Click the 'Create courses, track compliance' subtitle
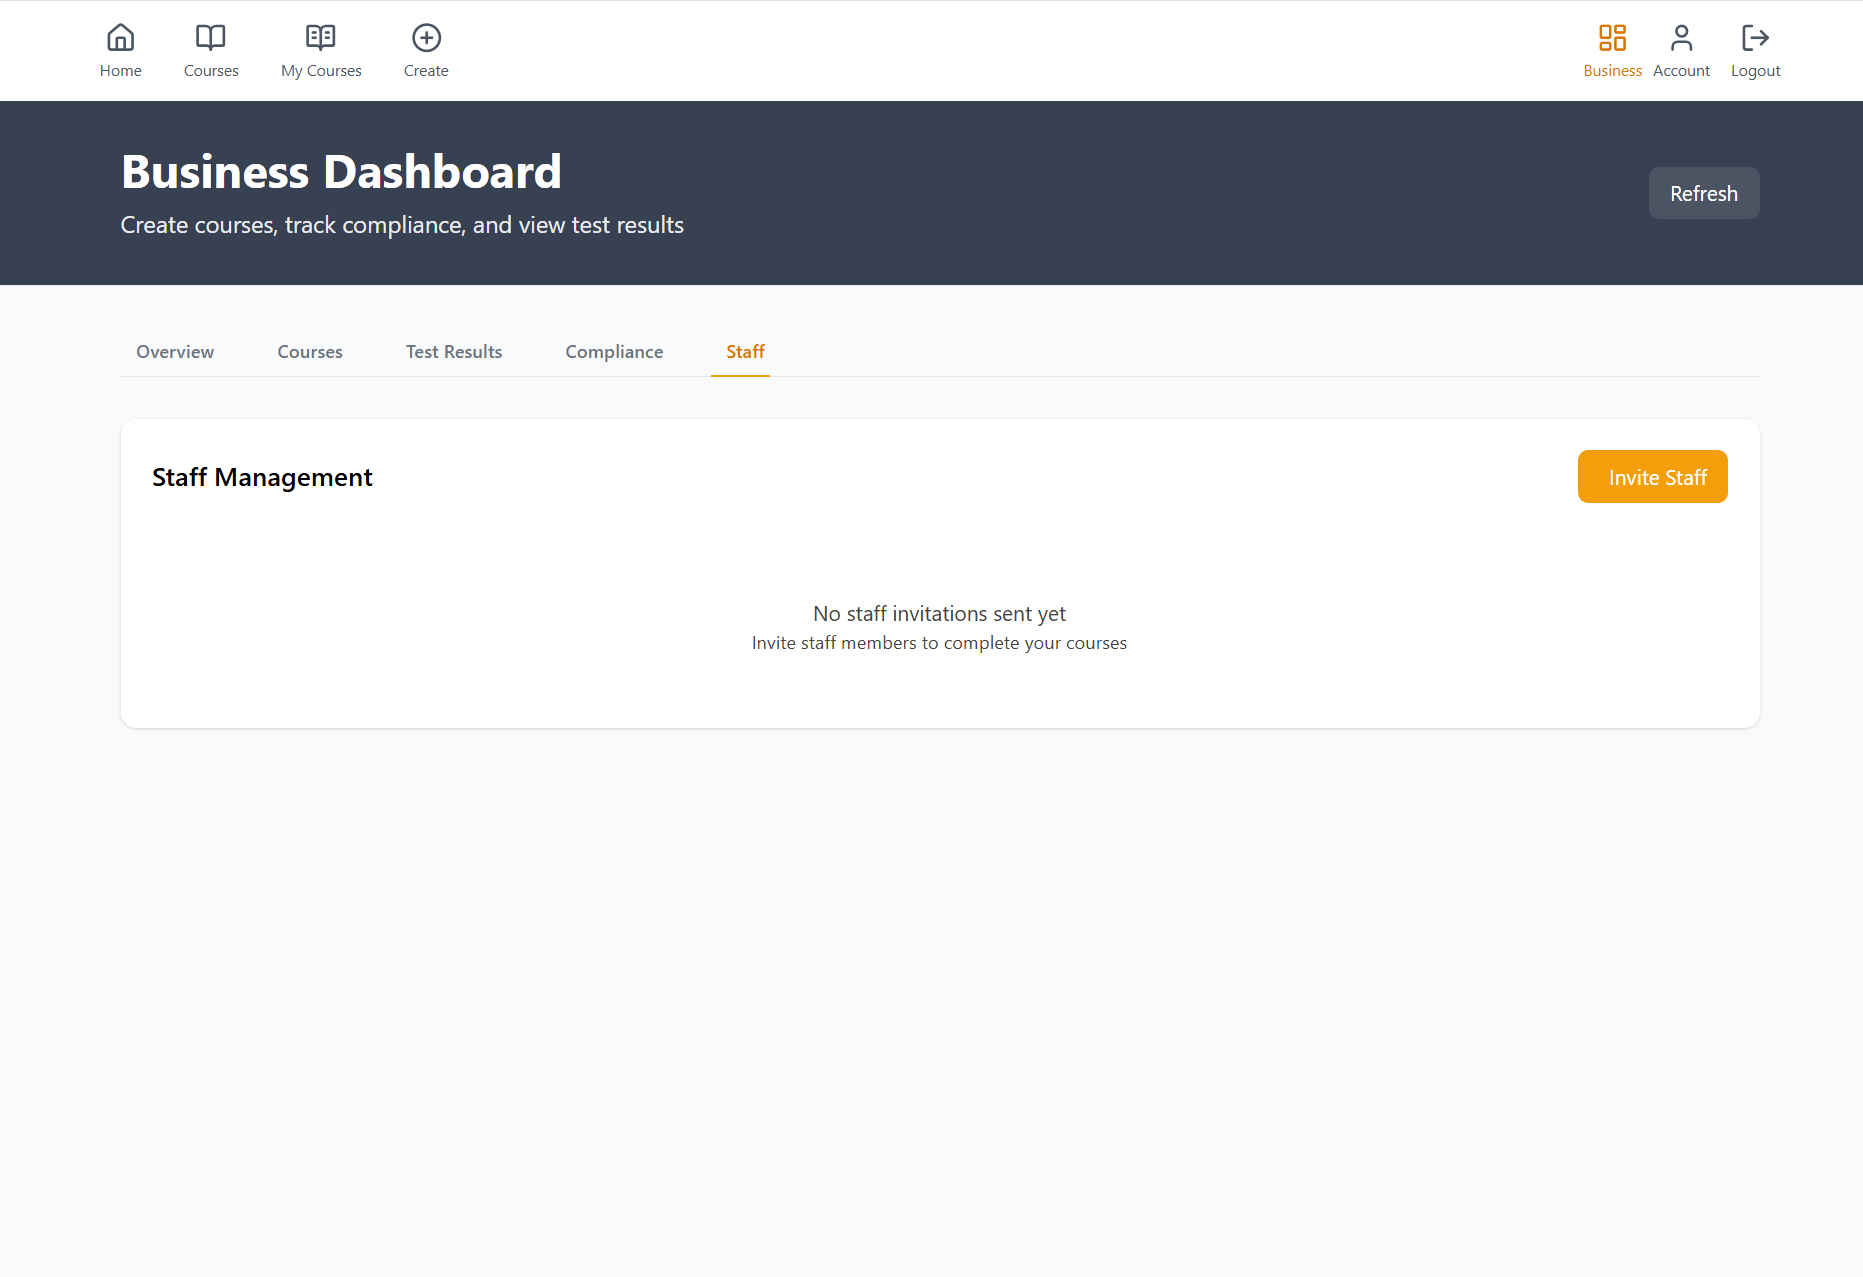 click(x=402, y=226)
